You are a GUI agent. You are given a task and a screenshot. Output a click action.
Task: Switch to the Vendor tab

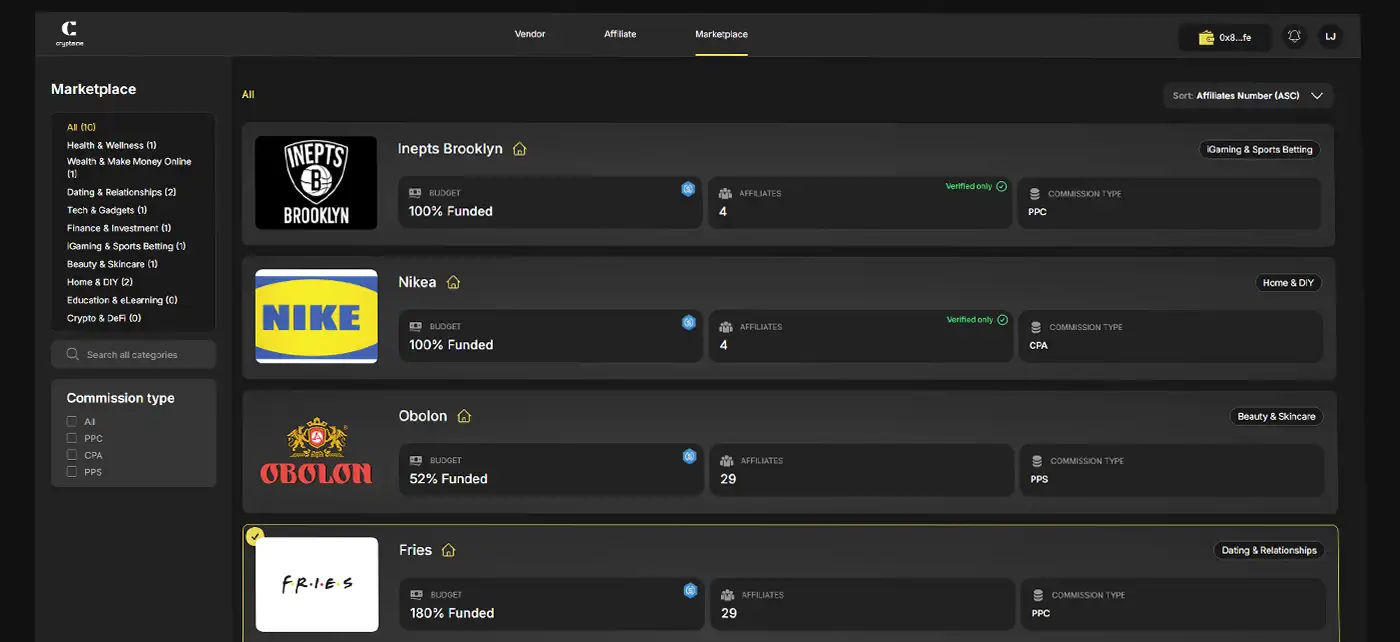tap(530, 34)
